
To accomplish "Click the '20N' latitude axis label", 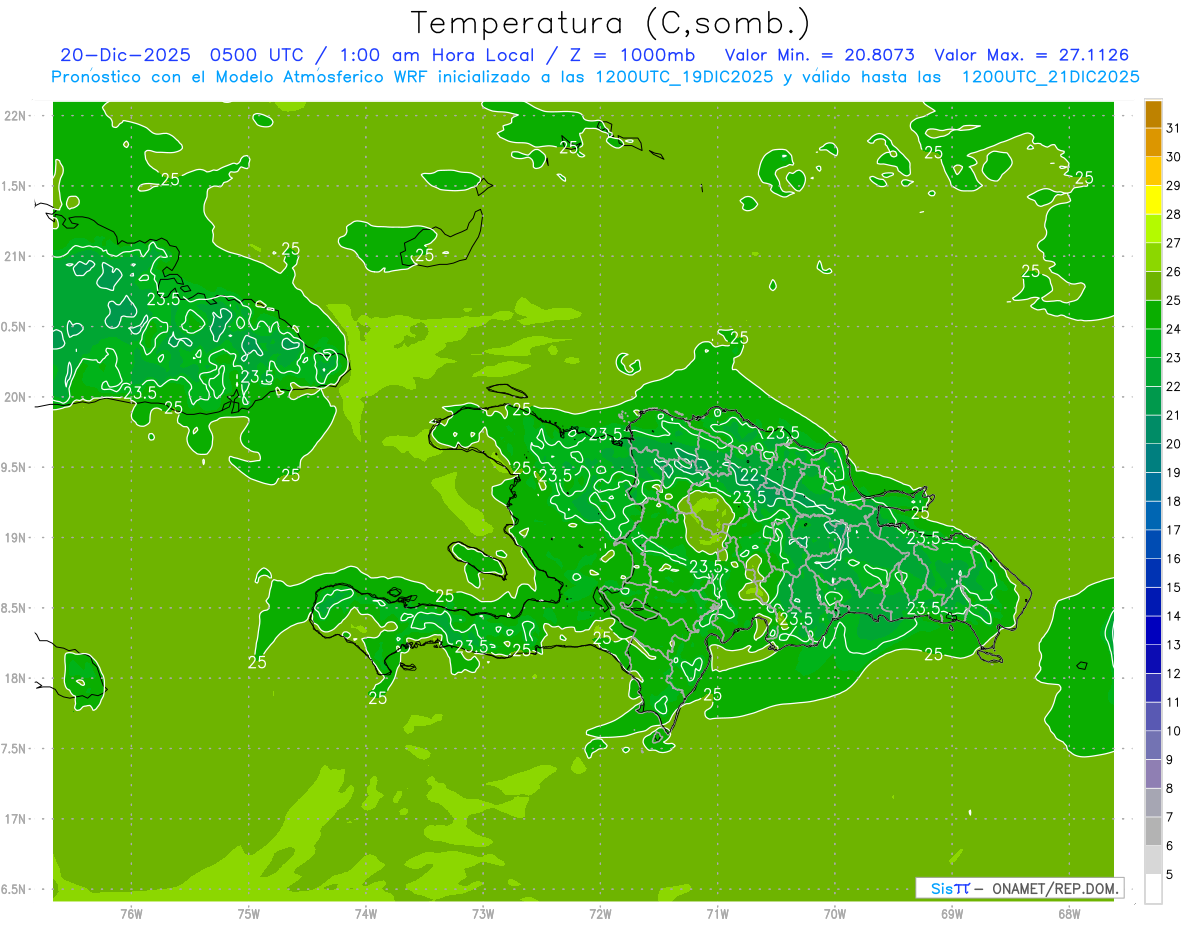I will coord(16,397).
